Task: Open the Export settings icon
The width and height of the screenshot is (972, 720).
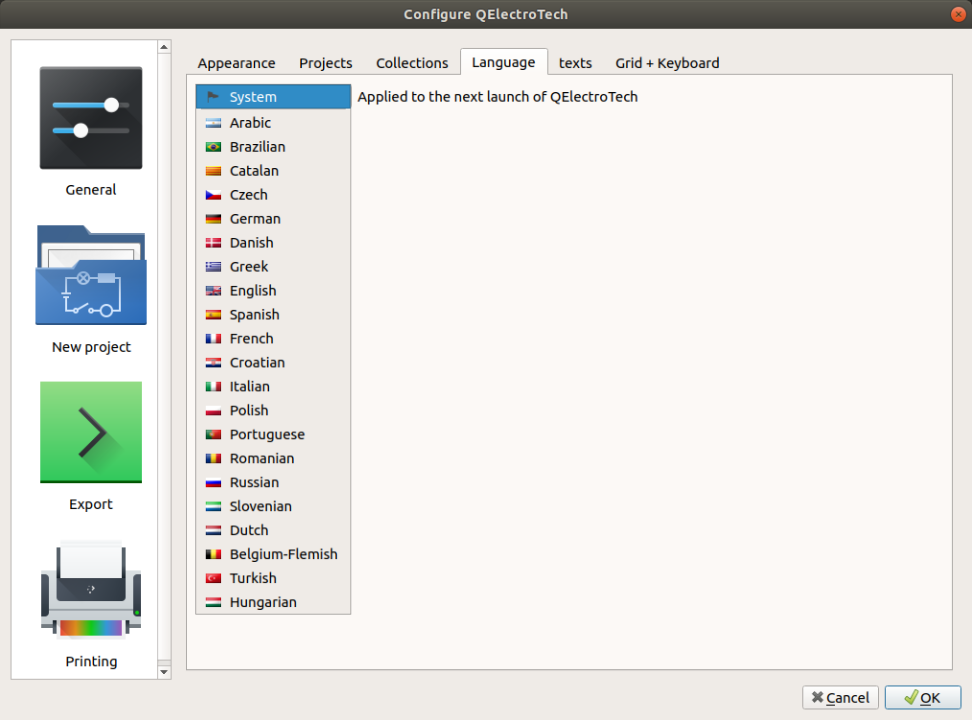Action: click(x=91, y=432)
